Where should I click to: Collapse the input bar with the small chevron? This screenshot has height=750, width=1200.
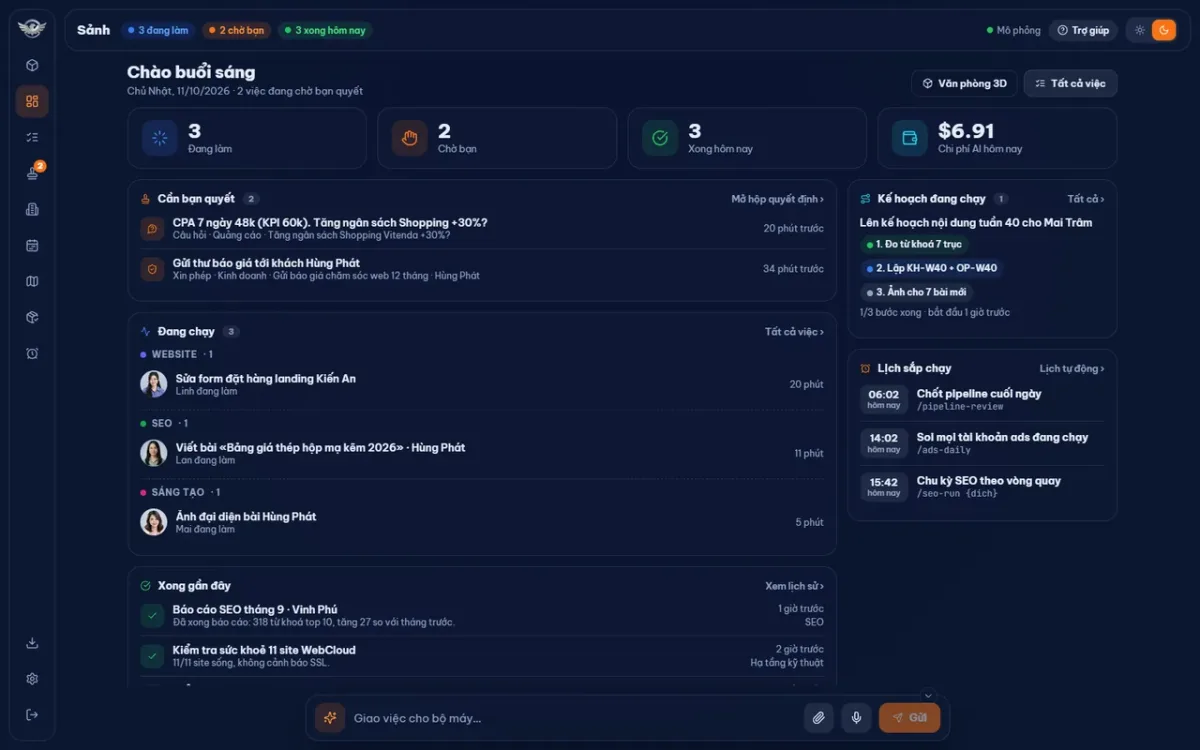[x=928, y=696]
